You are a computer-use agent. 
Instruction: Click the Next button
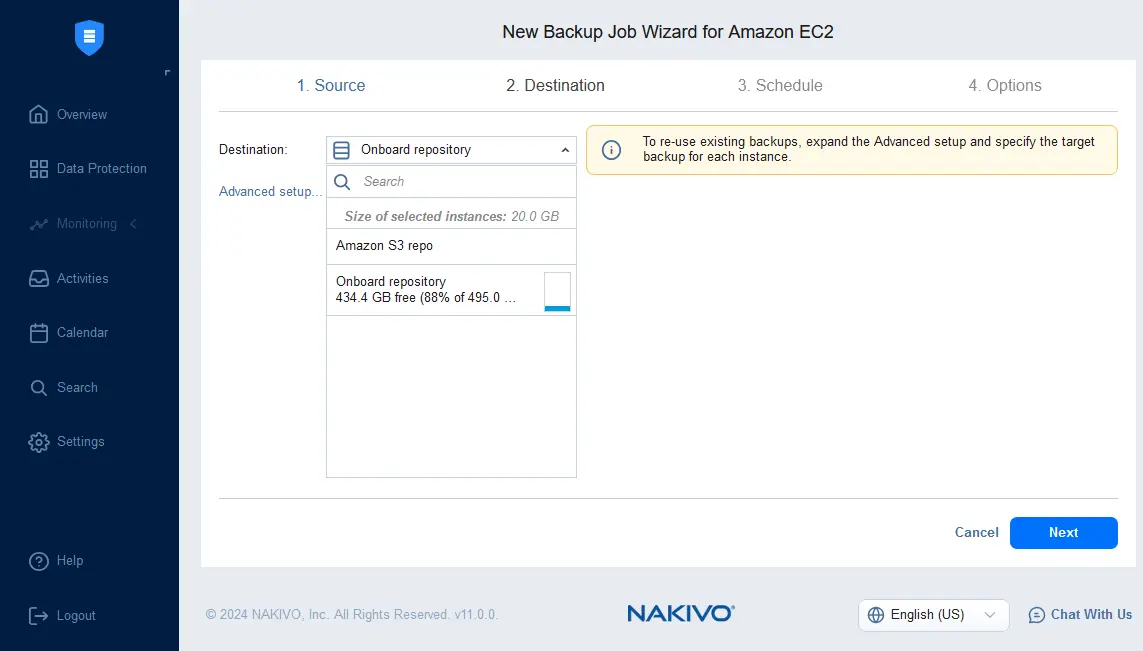coord(1064,533)
